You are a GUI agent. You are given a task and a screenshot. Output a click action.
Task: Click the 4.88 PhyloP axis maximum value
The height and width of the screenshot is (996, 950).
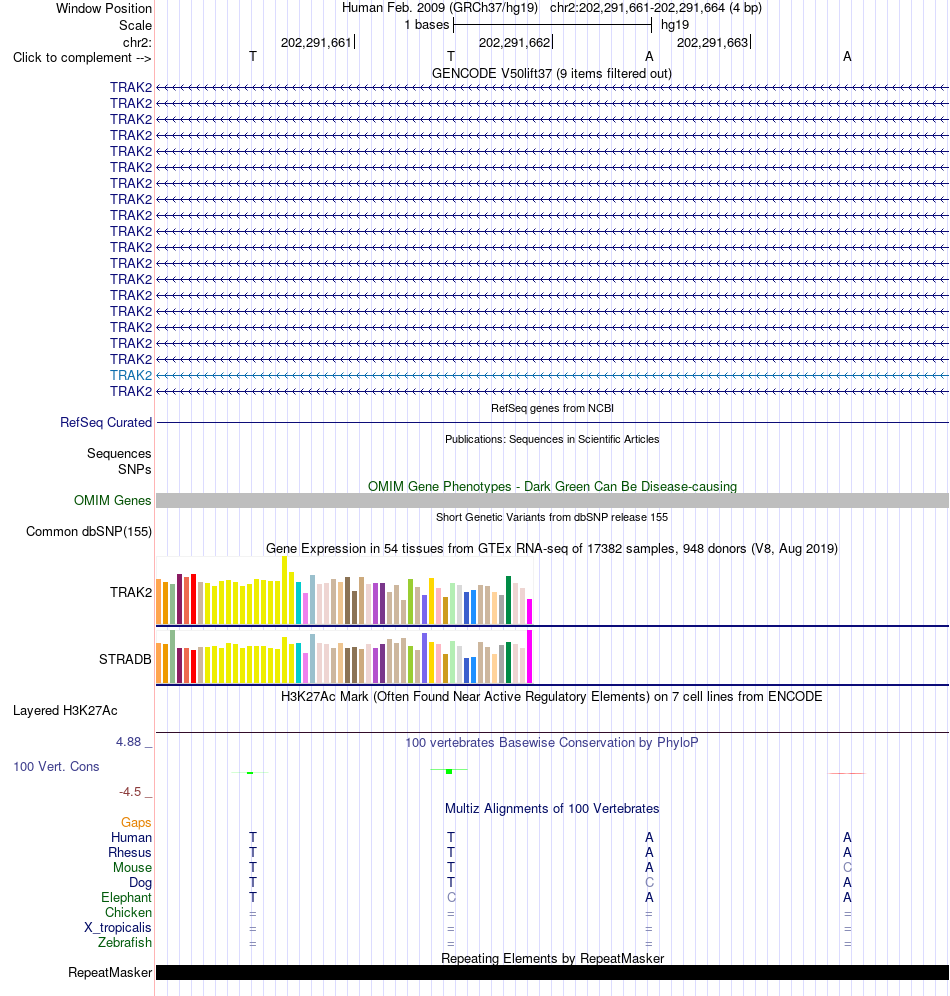[x=128, y=742]
